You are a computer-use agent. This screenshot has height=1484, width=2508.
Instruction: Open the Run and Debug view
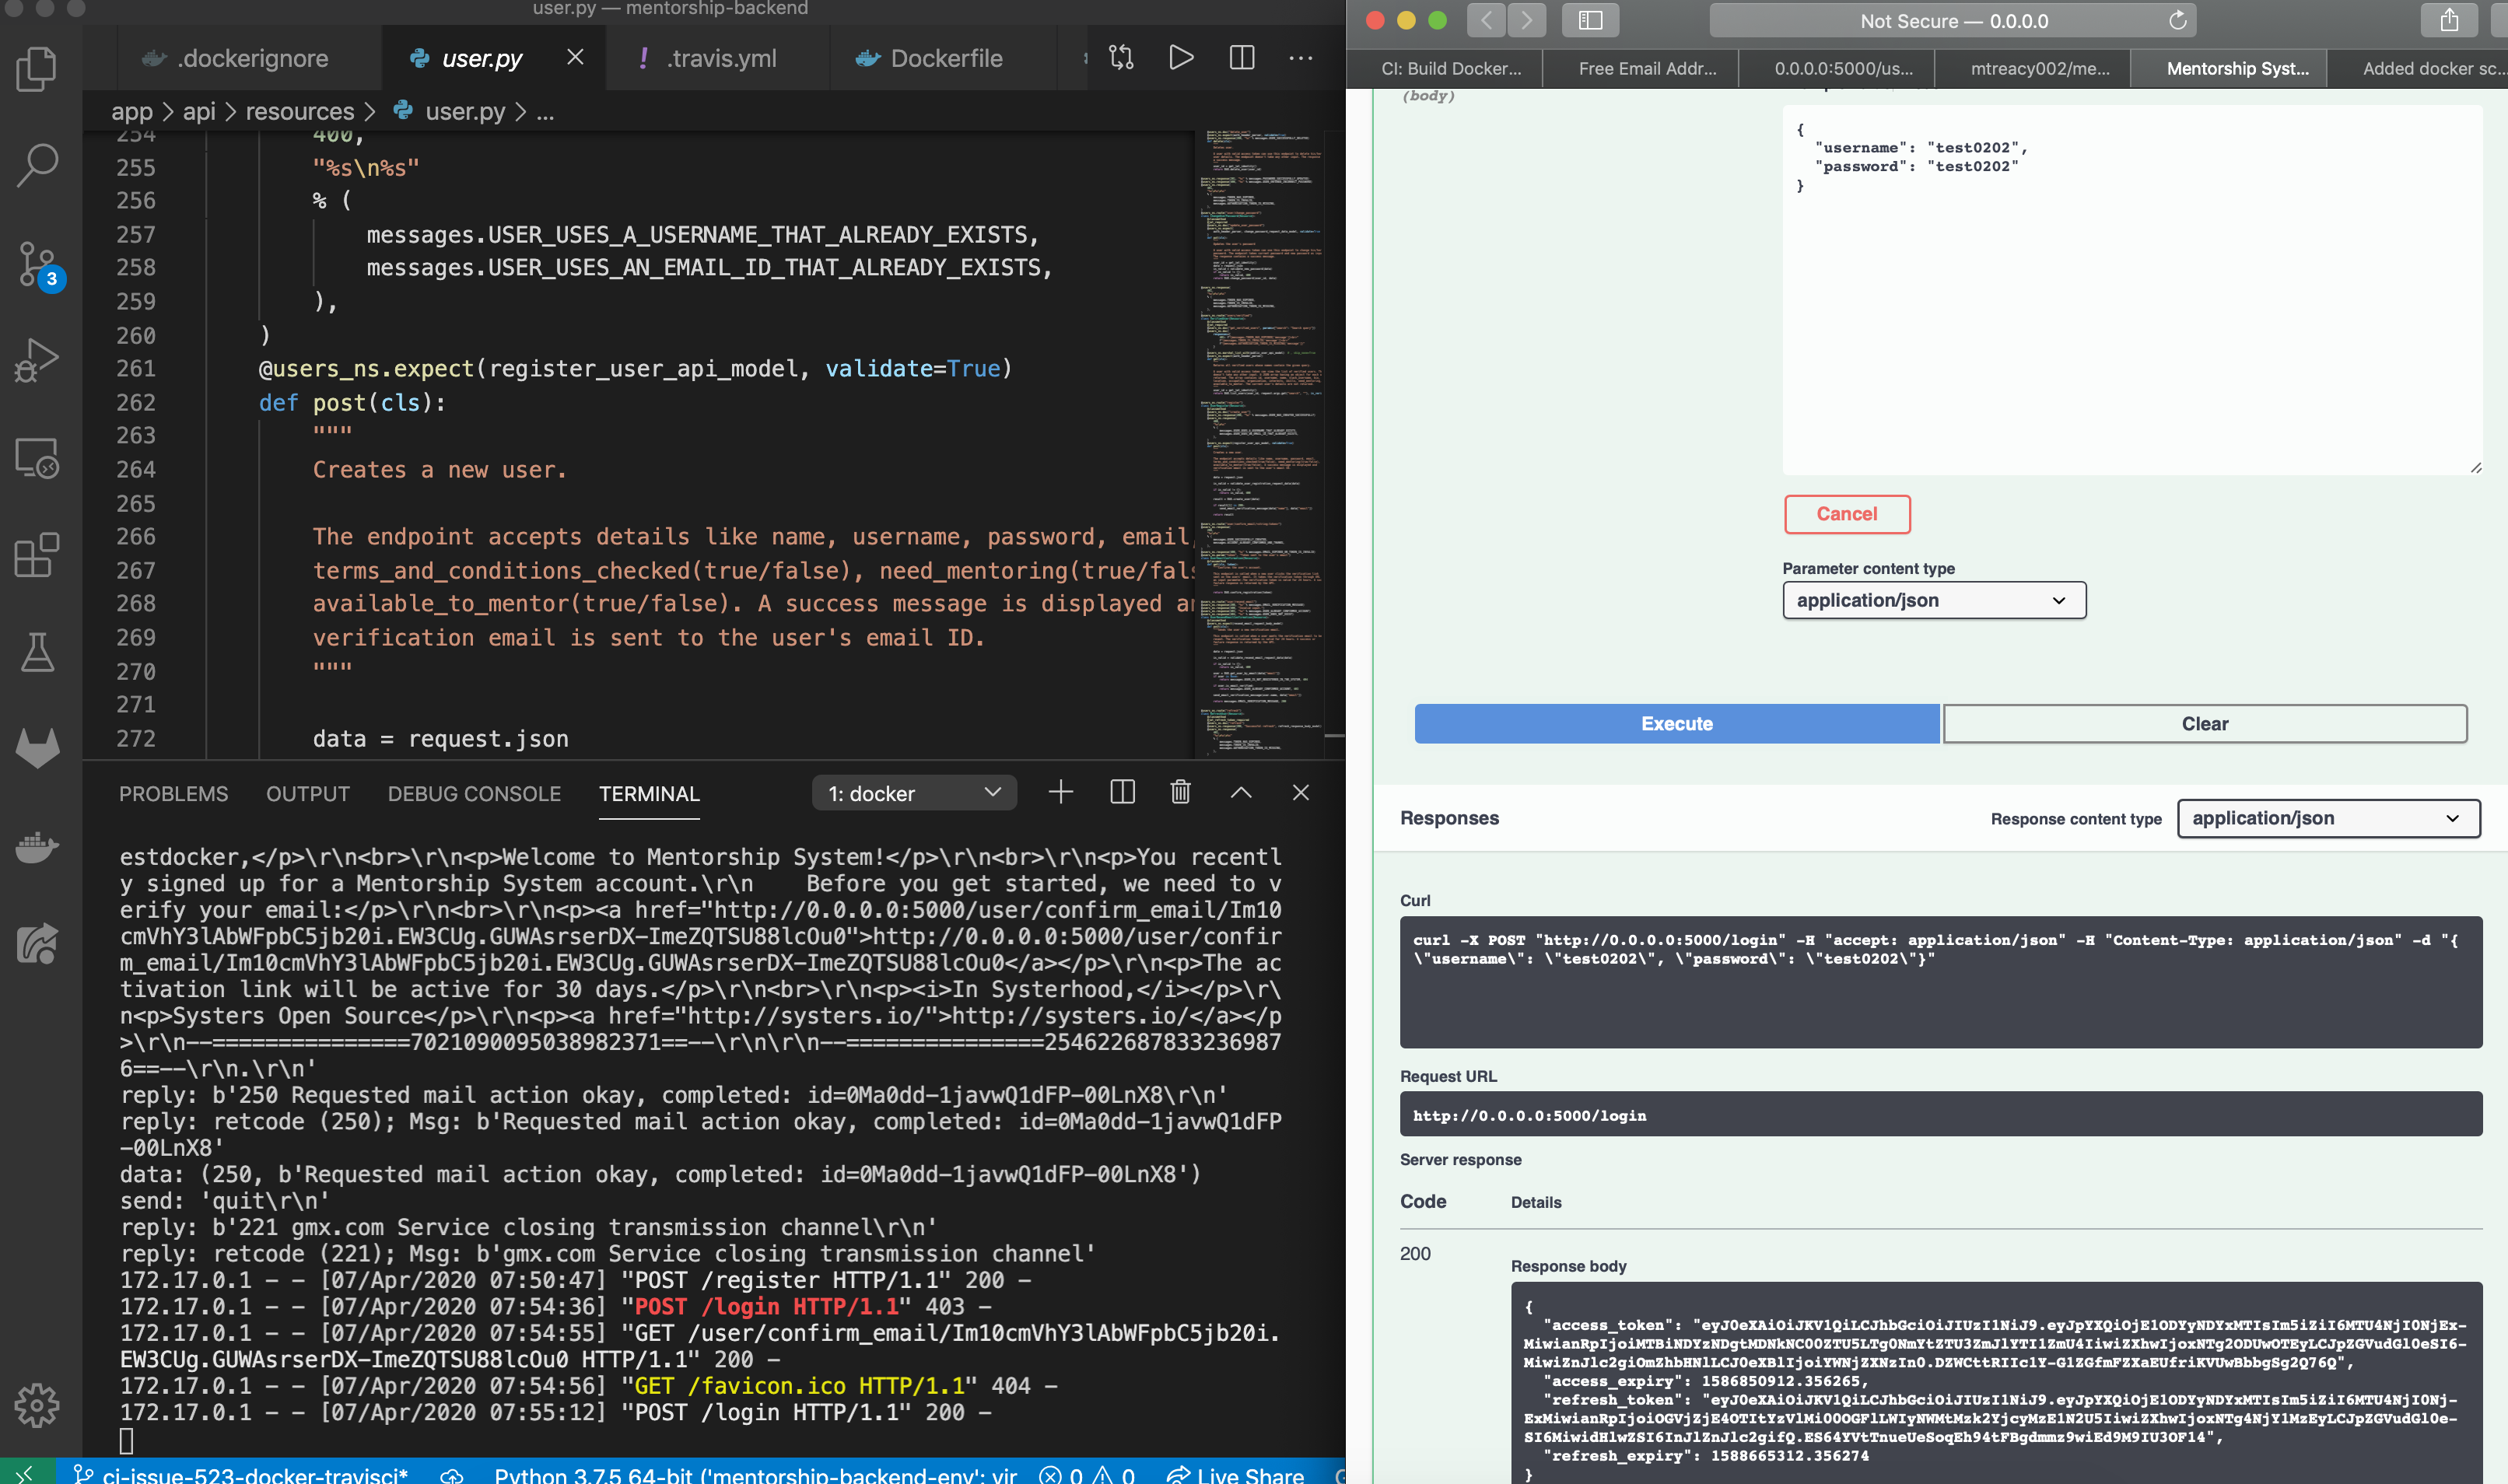coord(36,360)
